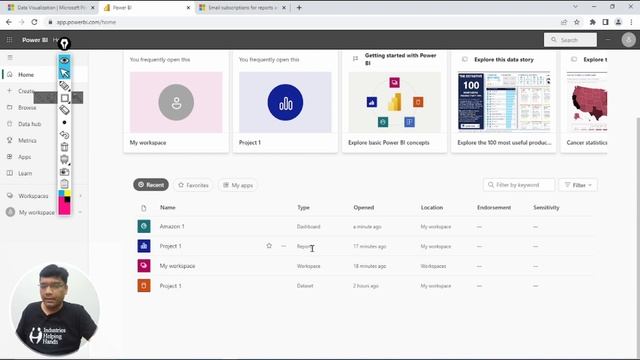
Task: Select the eraser tool in annotation toolbar
Action: (64, 110)
